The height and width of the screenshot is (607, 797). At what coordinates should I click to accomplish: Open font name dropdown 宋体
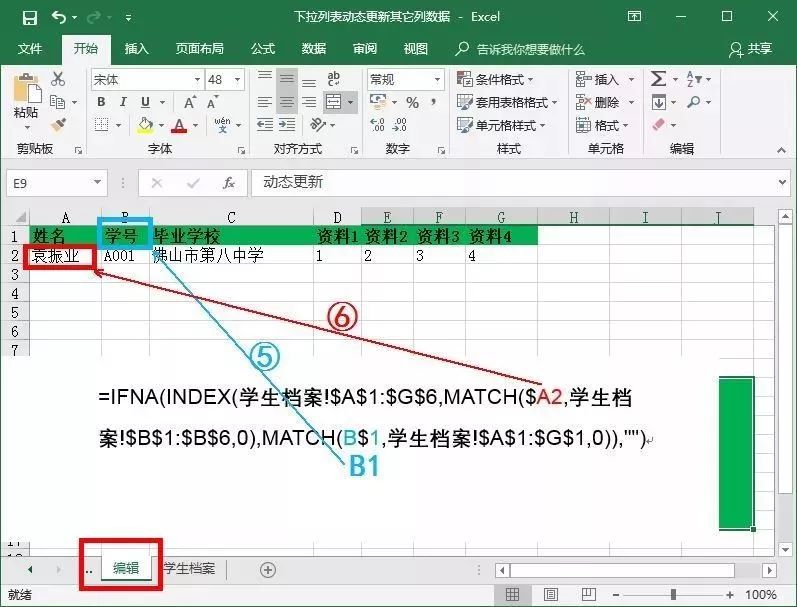coord(197,80)
